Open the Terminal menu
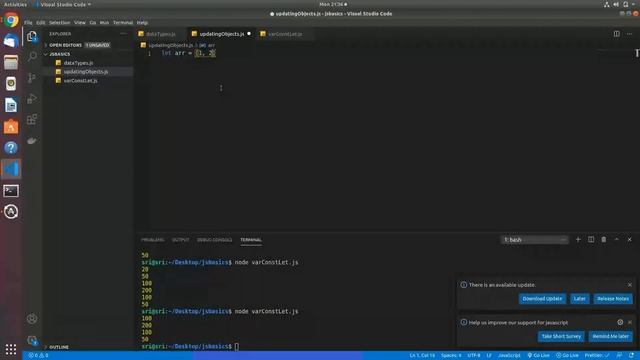 [123, 22]
